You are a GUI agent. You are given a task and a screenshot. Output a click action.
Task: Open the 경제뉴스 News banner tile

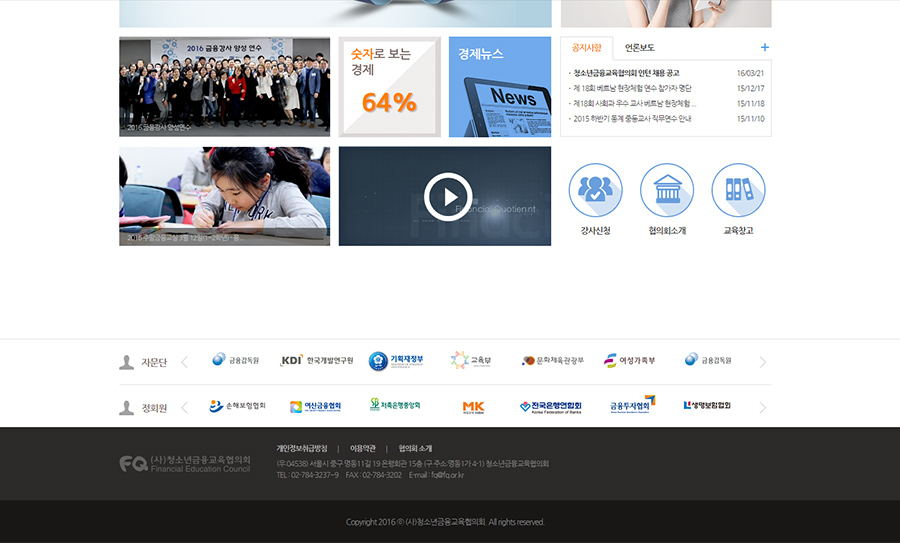click(500, 87)
